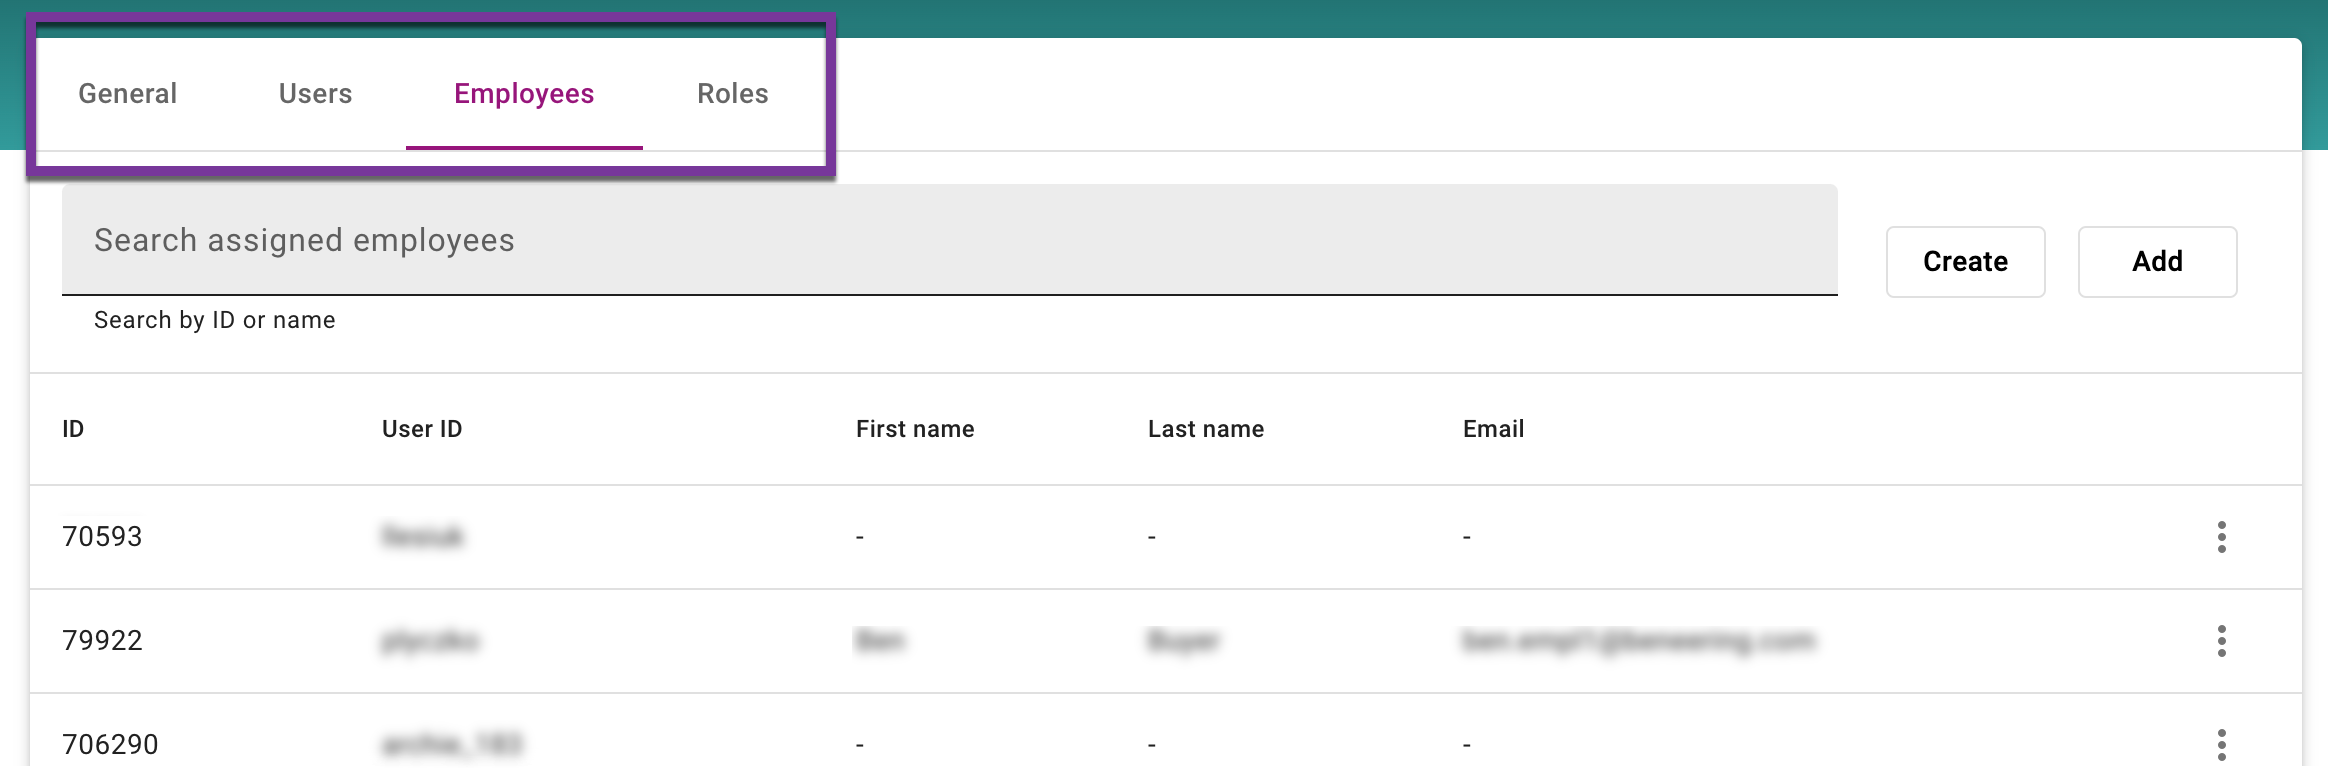Open the three-dot menu for employee 70593
This screenshot has width=2328, height=768.
[x=2221, y=537]
